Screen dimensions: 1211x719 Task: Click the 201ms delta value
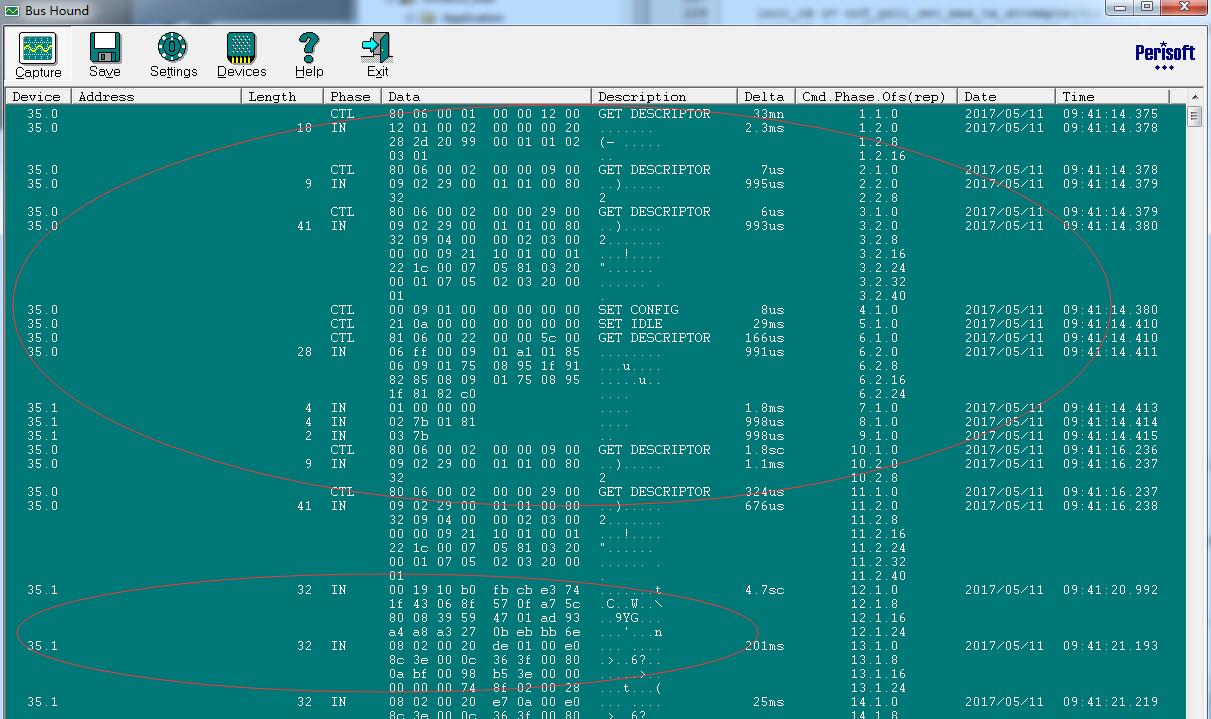click(x=764, y=646)
